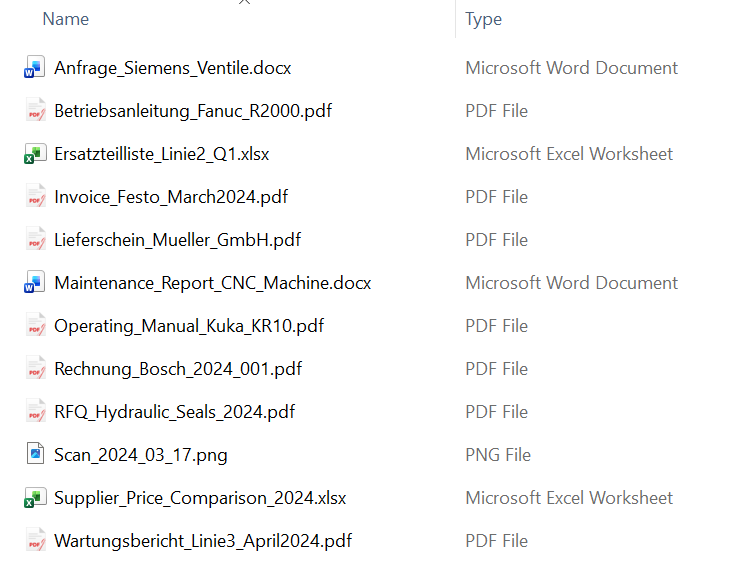The height and width of the screenshot is (569, 739).
Task: Click Microsoft Word Document type of Maintenance_Report row
Action: pyautogui.click(x=571, y=283)
